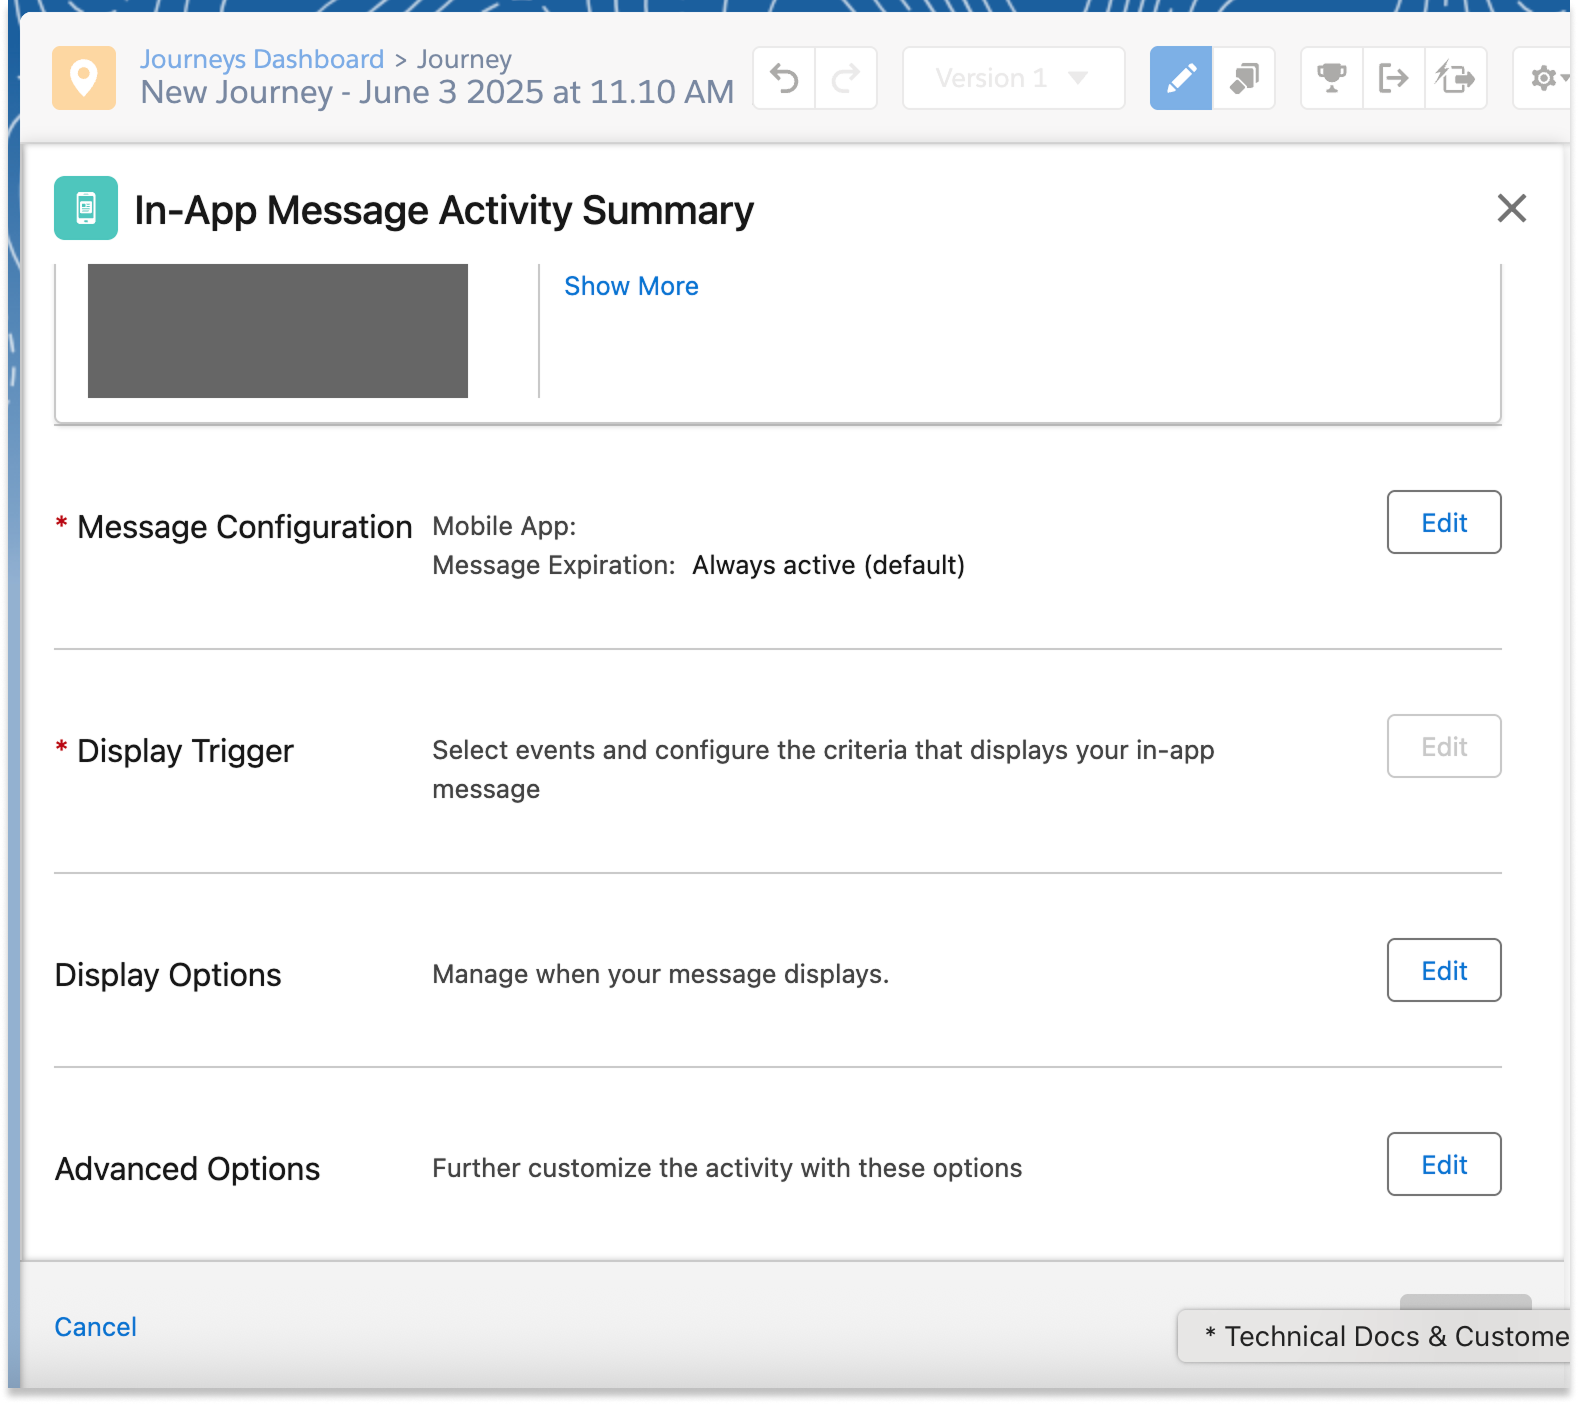Open the gear settings dropdown
This screenshot has height=1404, width=1578.
click(1546, 78)
